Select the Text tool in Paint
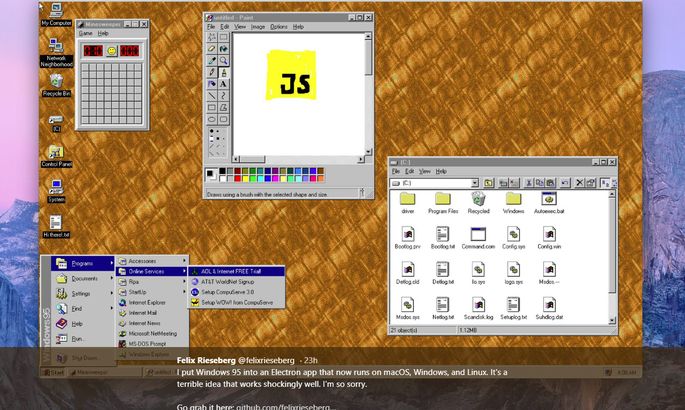Image resolution: width=685 pixels, height=410 pixels. point(223,84)
